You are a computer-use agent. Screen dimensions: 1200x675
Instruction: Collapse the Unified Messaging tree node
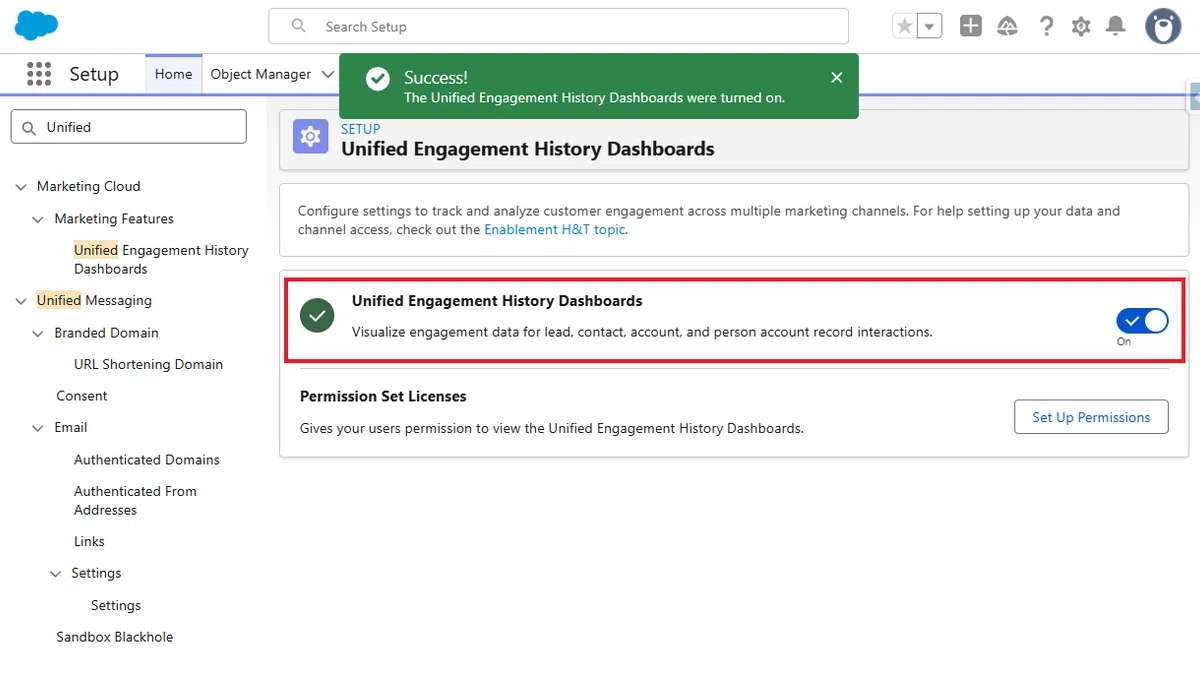(x=21, y=301)
